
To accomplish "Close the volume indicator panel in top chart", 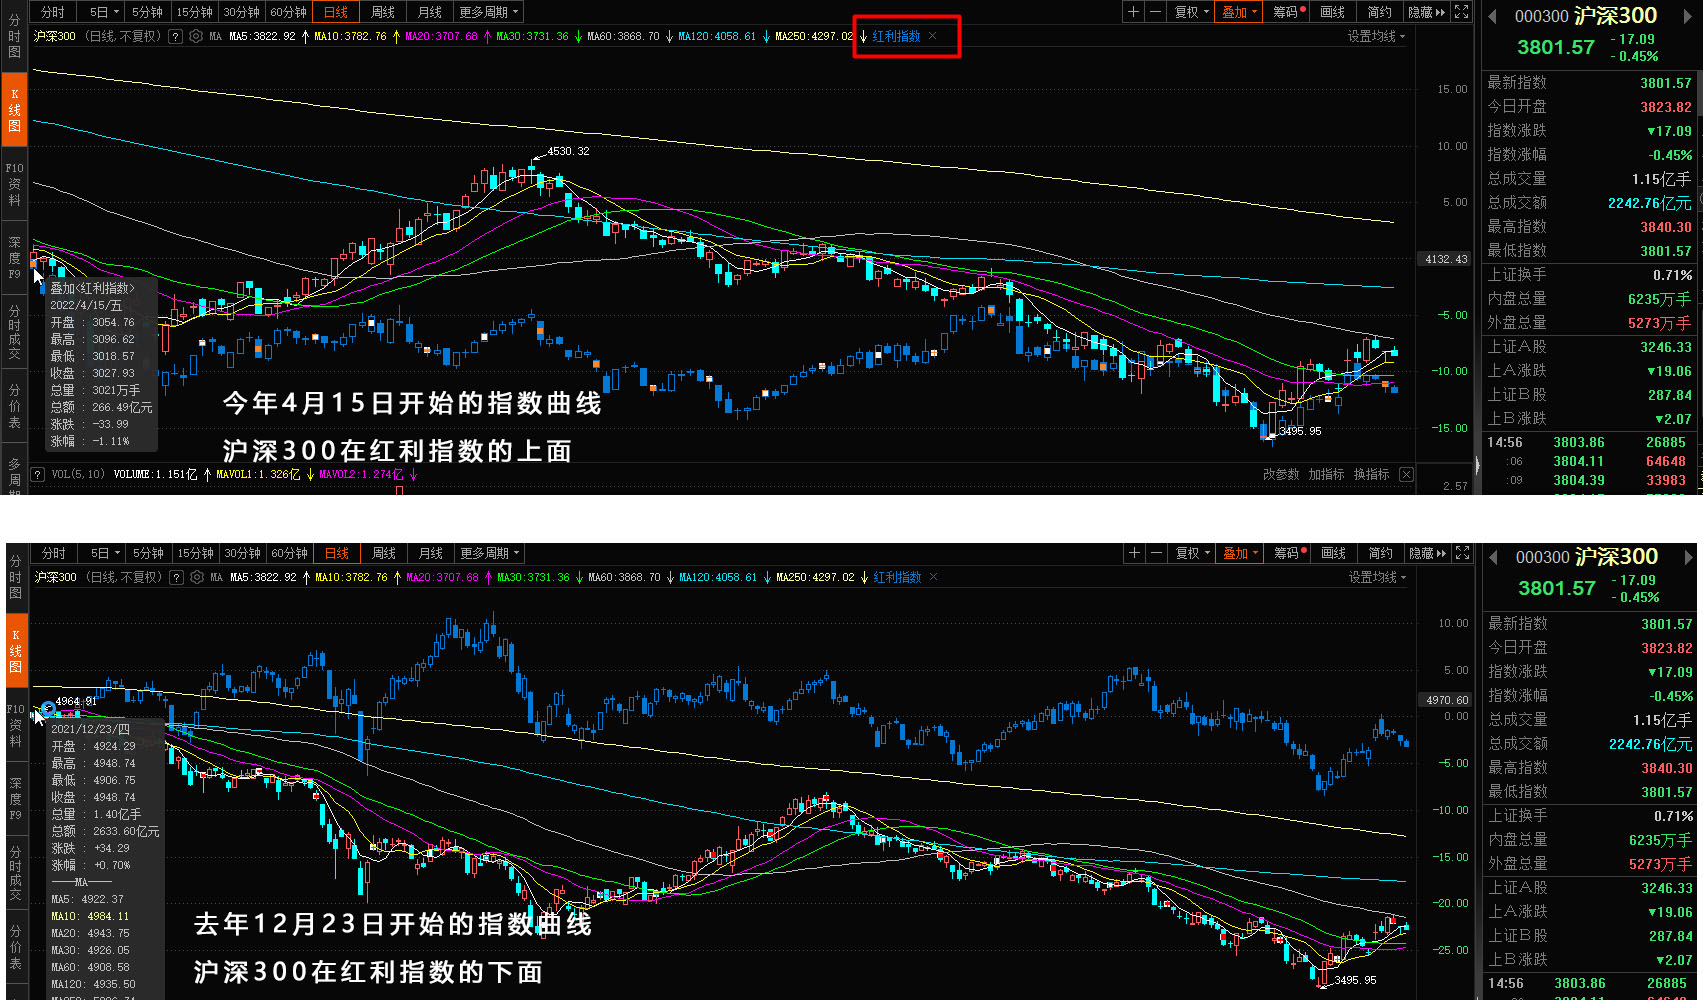I will [x=1406, y=475].
